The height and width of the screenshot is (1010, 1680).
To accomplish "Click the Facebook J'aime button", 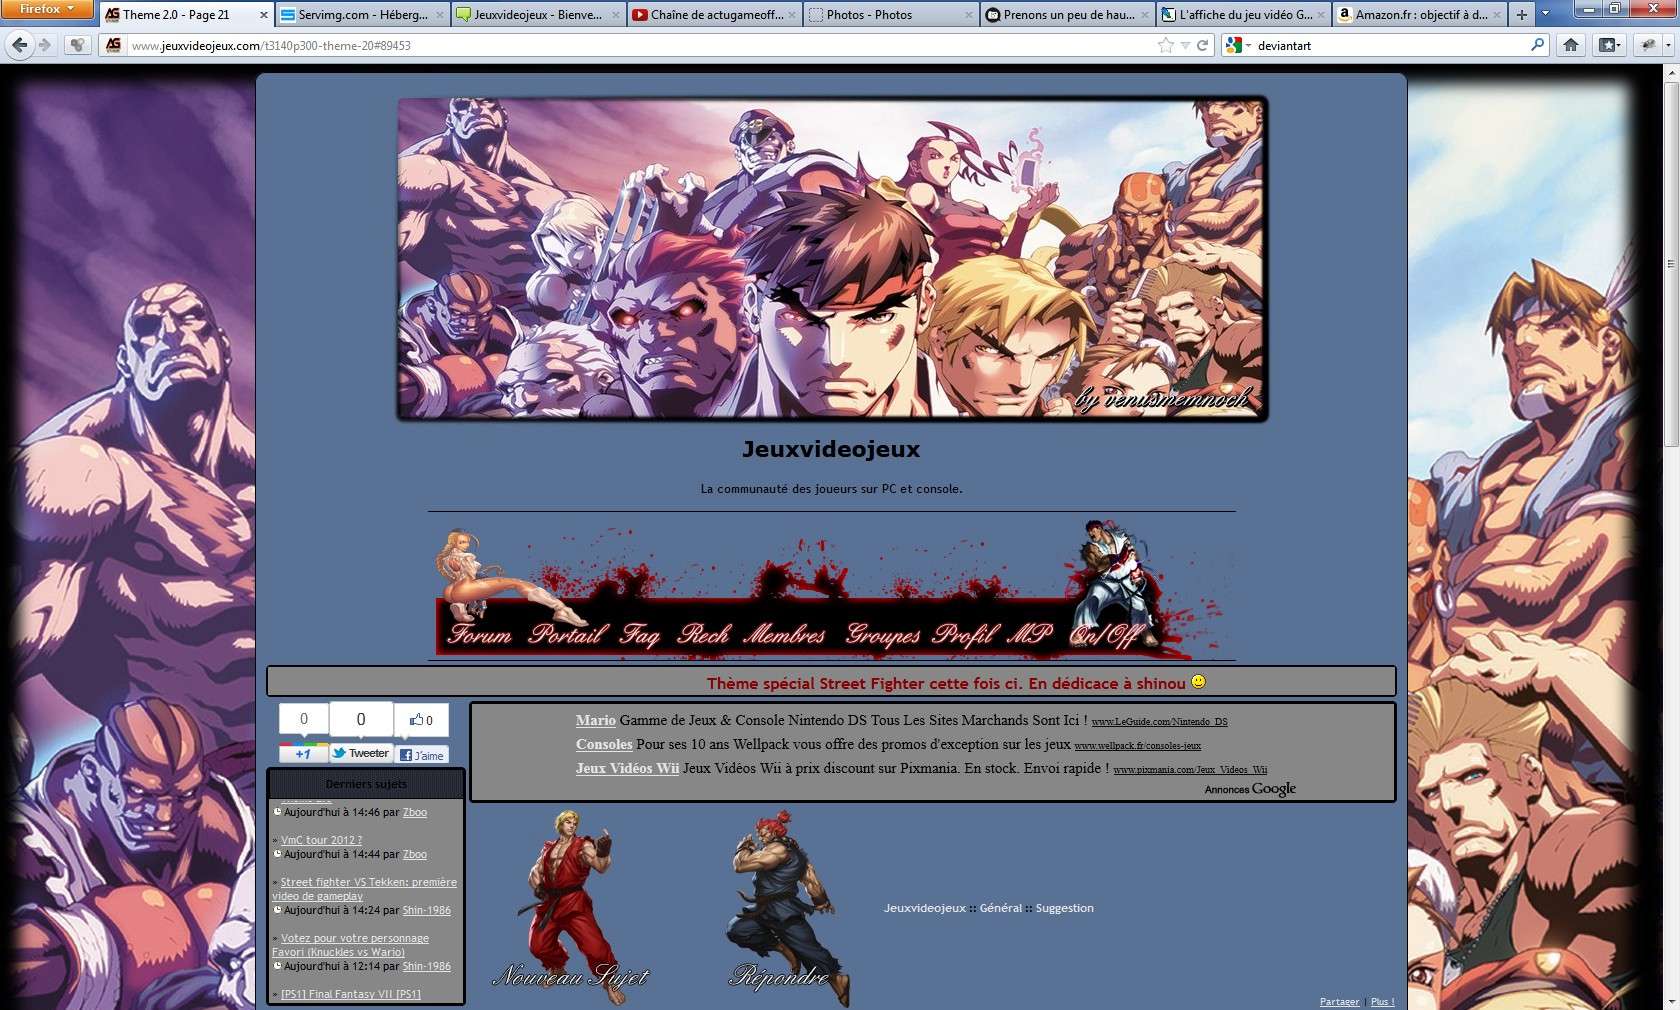I will pos(421,755).
